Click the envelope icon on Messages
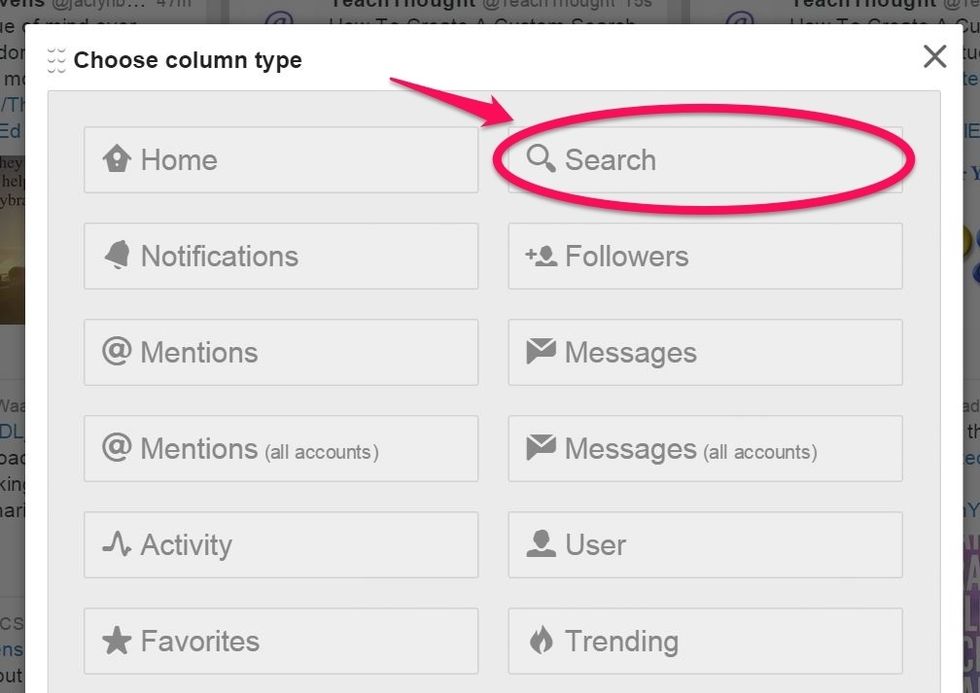 541,352
